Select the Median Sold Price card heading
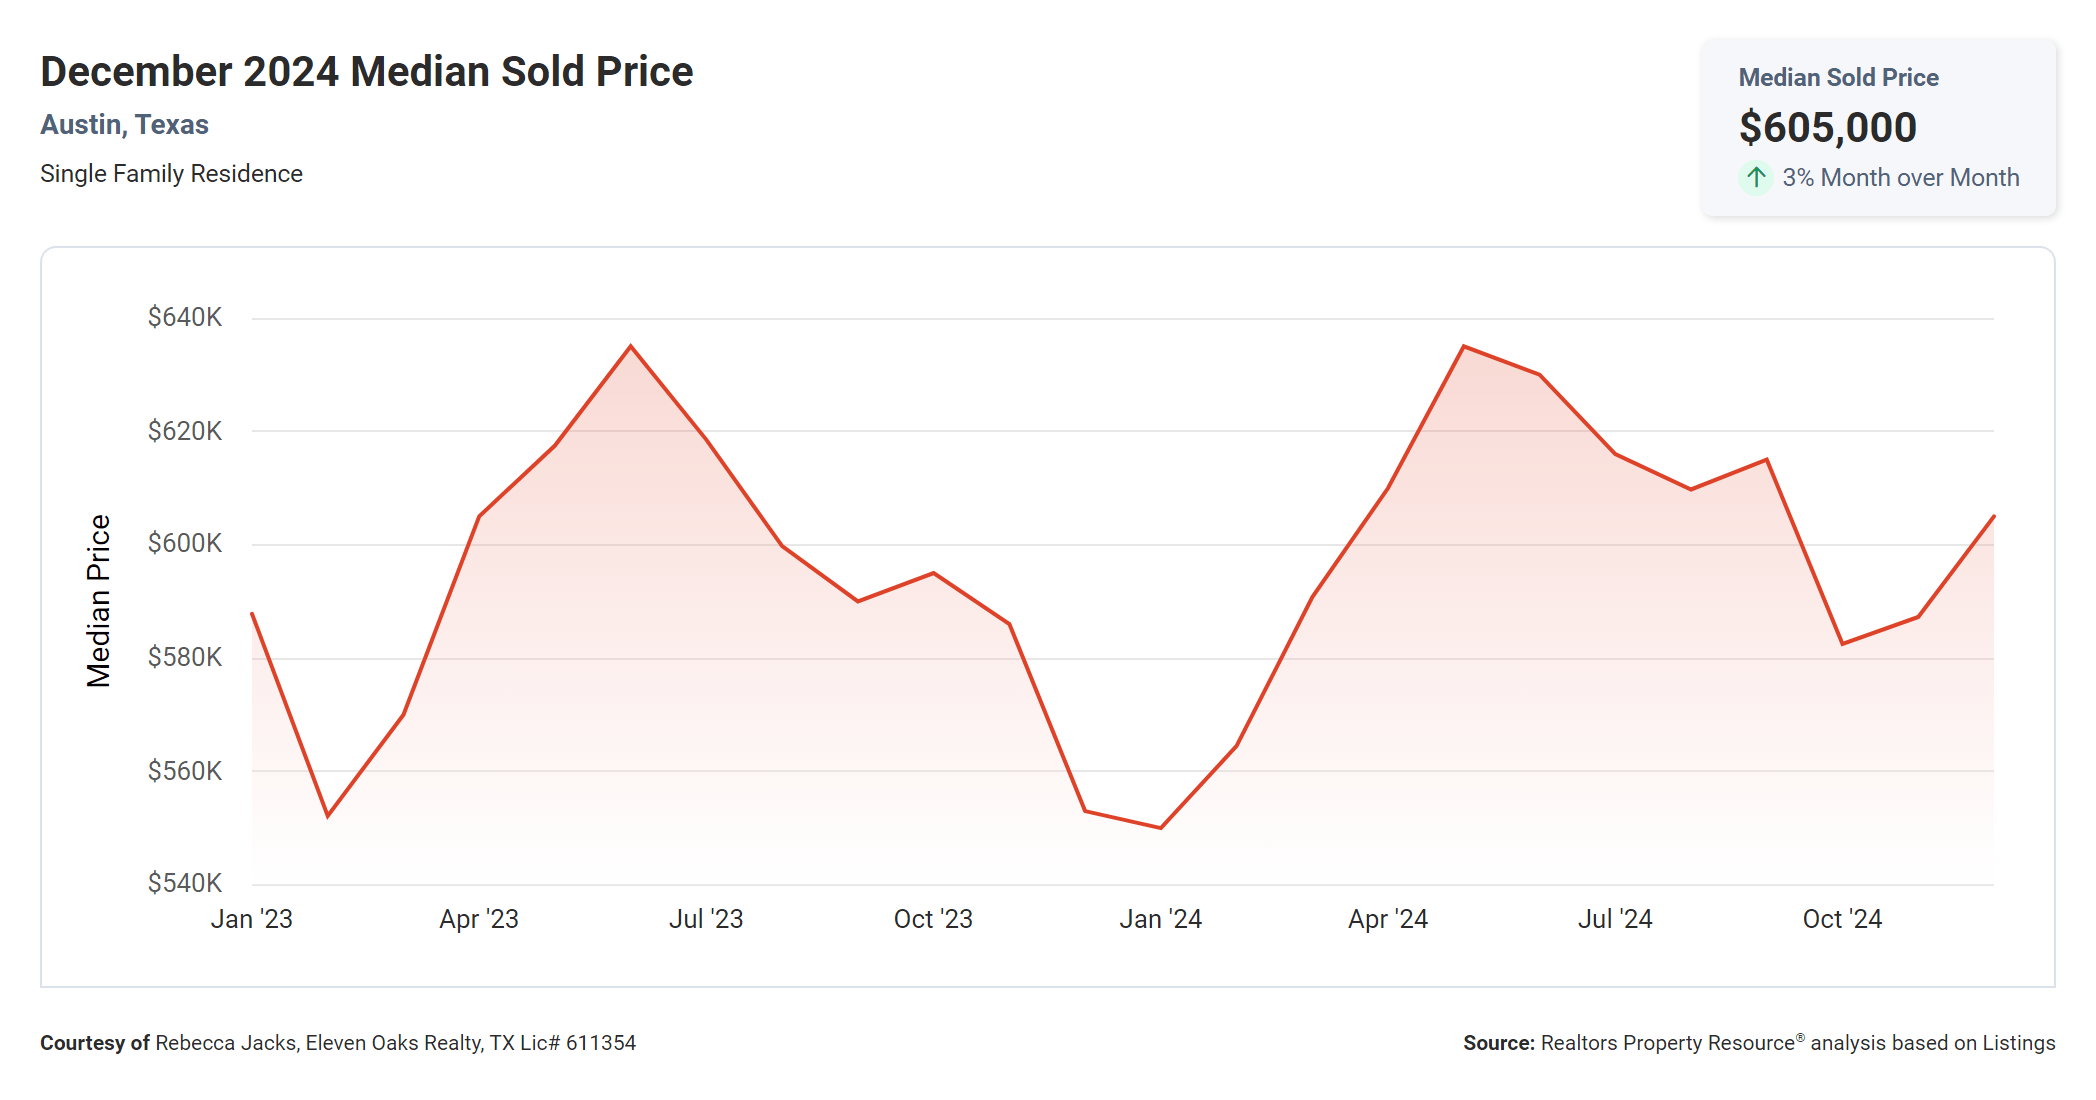Viewport: 2096px width, 1100px height. point(1838,77)
